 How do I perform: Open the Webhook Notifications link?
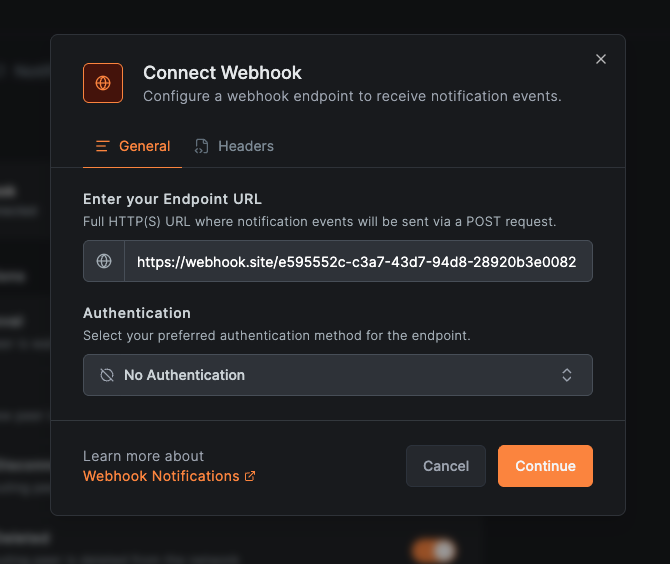point(161,476)
